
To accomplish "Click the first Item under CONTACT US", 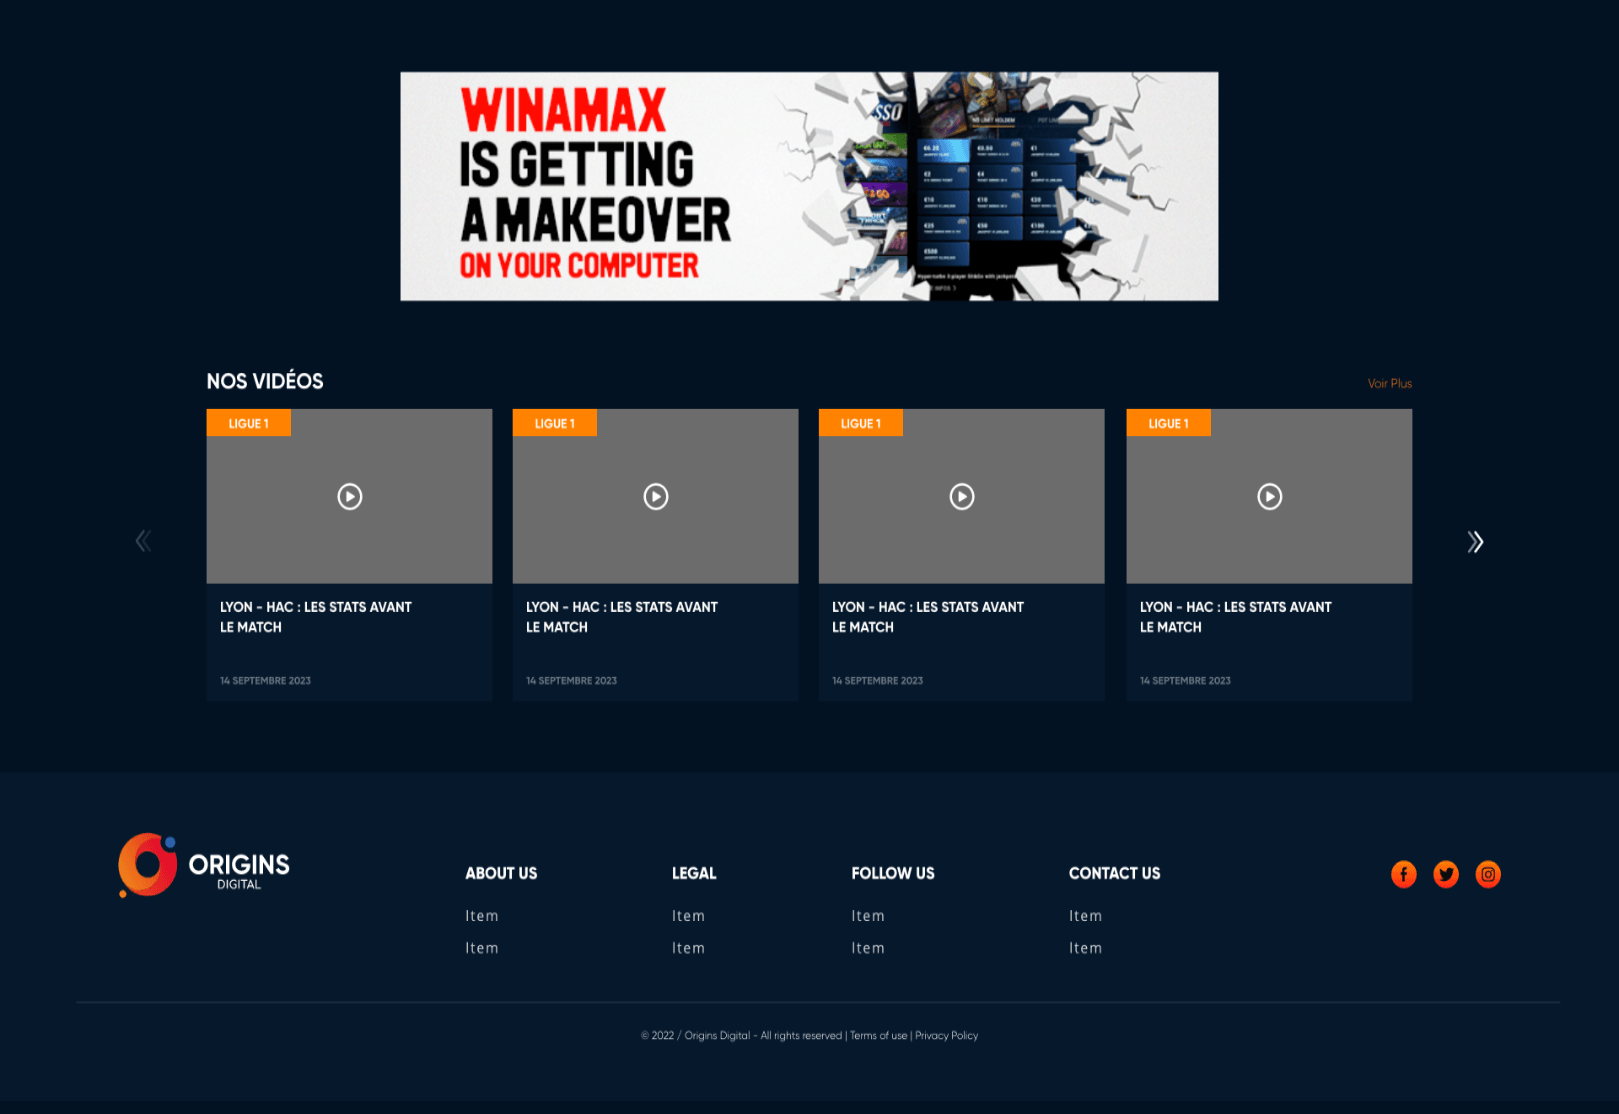I will pos(1085,915).
